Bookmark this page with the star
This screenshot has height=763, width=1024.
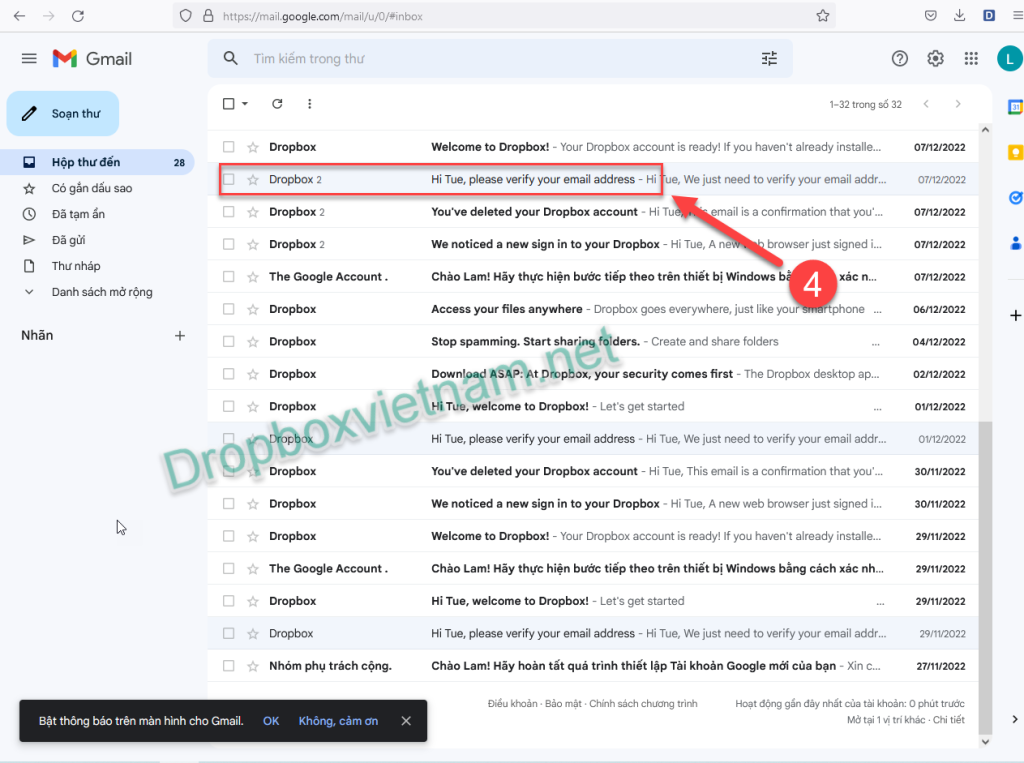pyautogui.click(x=822, y=16)
